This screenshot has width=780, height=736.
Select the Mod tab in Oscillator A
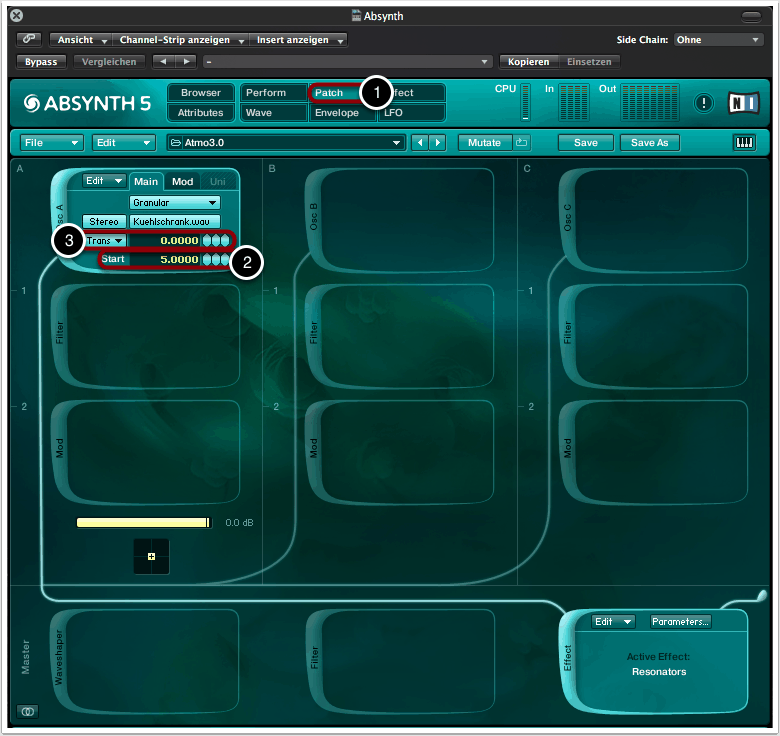182,181
